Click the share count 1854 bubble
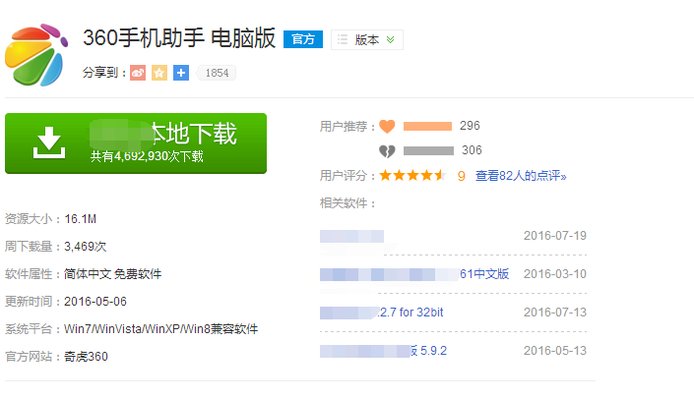The image size is (694, 399). [x=216, y=73]
